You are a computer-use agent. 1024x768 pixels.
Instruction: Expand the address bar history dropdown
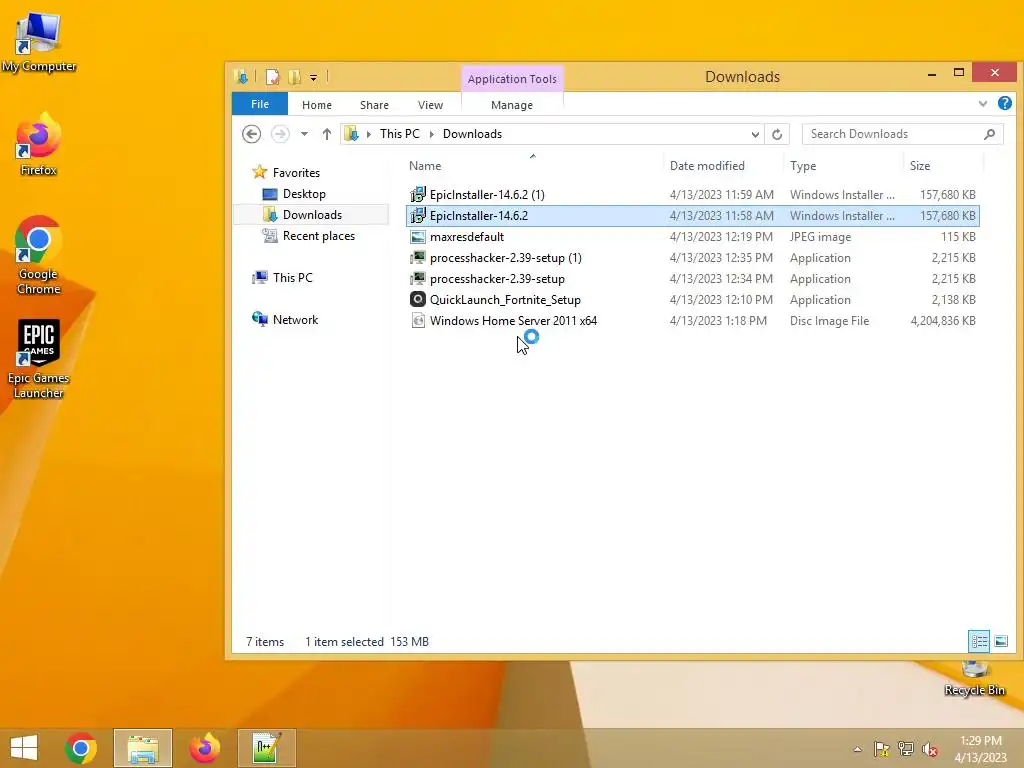click(x=755, y=134)
